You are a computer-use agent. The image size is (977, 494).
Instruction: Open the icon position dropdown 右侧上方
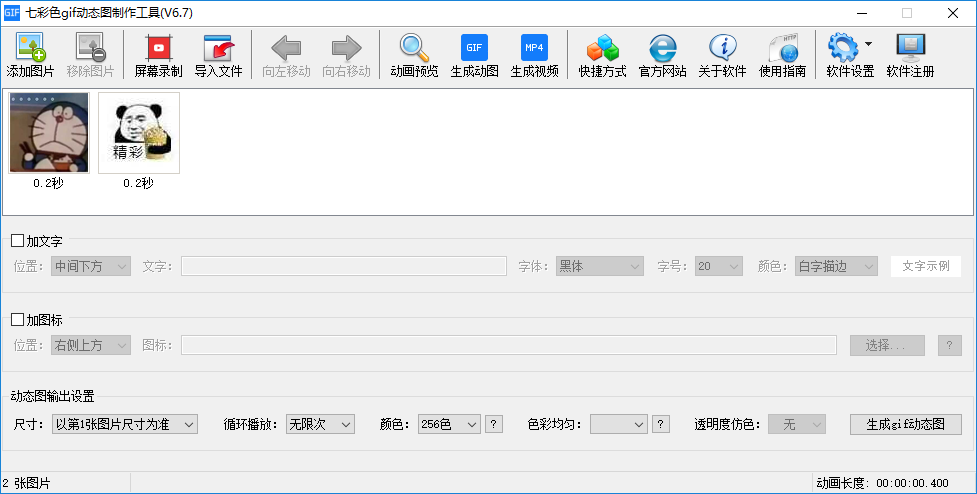point(91,345)
